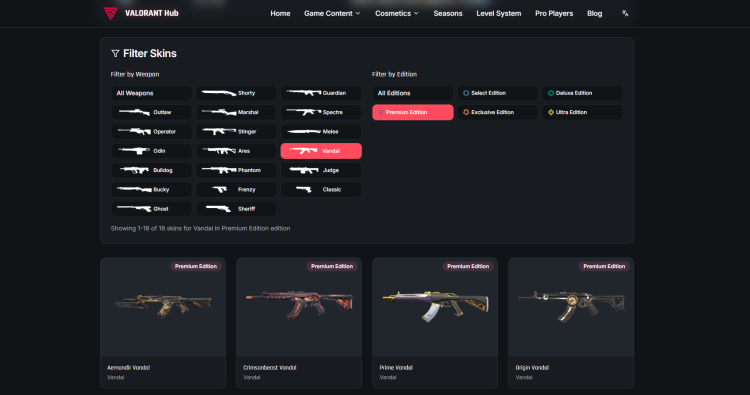Select the Select Edition filter

coord(497,93)
